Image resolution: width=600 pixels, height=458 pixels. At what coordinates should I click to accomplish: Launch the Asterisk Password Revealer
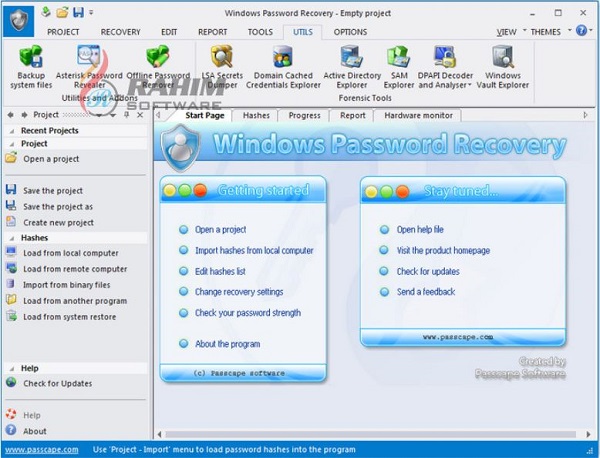click(x=89, y=67)
